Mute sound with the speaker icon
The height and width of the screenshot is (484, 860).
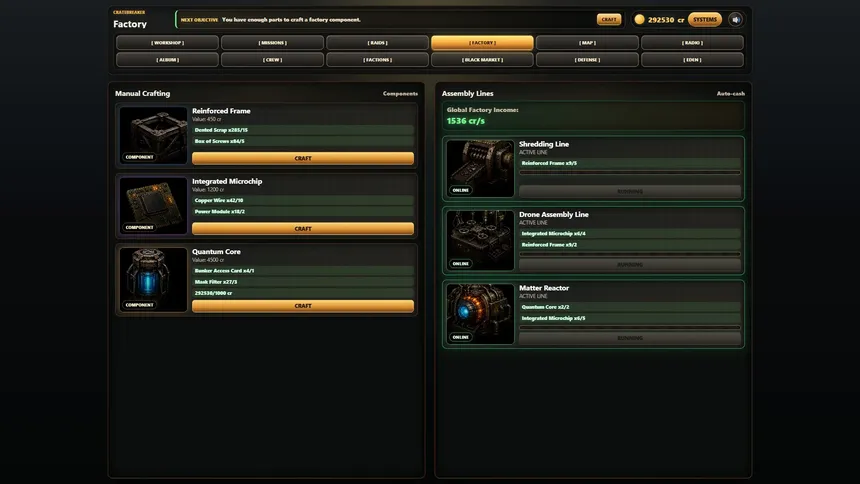click(735, 20)
